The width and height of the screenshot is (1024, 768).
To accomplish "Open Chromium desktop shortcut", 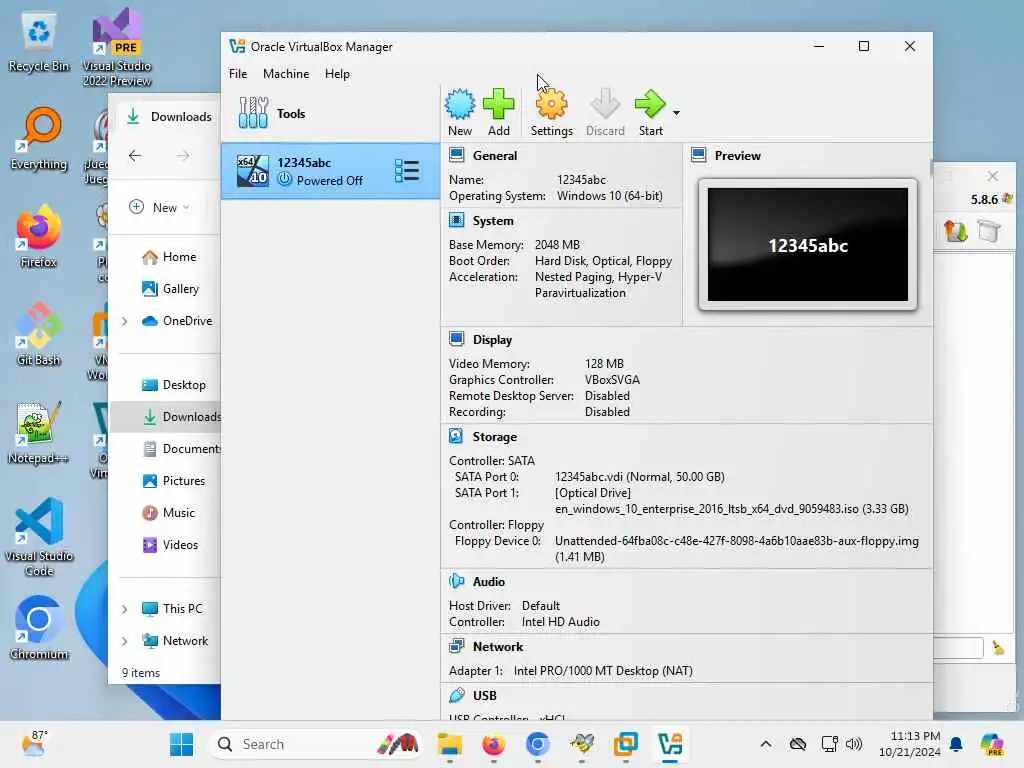I will coord(39,628).
